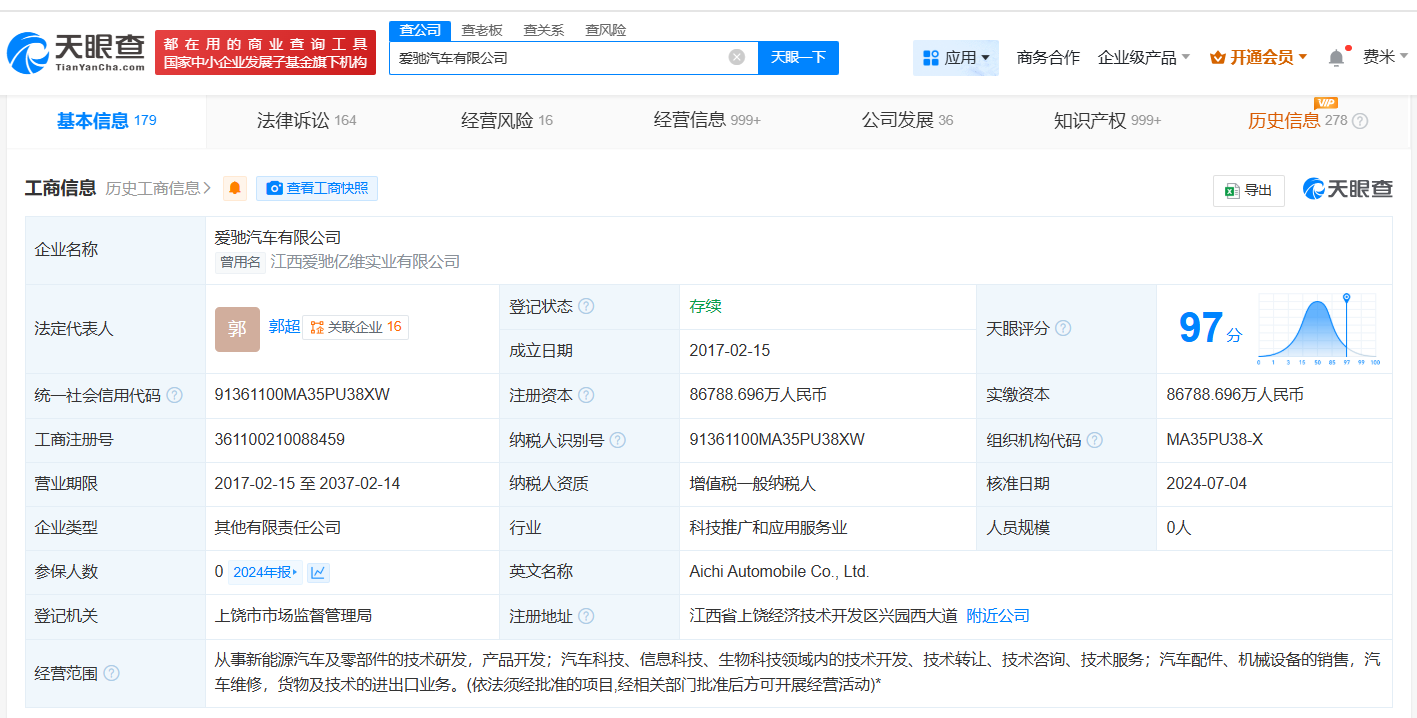Click former name 江西爱驰亿维实业有限公司

click(365, 262)
